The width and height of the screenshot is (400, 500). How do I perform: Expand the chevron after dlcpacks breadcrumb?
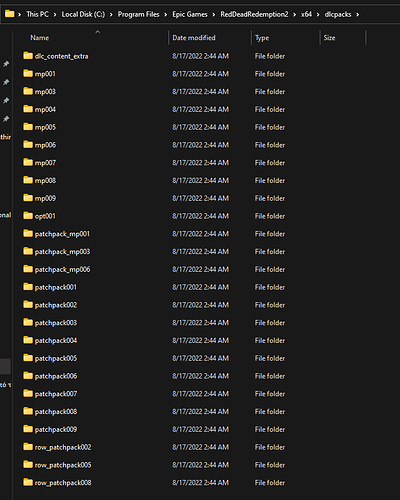(x=358, y=15)
